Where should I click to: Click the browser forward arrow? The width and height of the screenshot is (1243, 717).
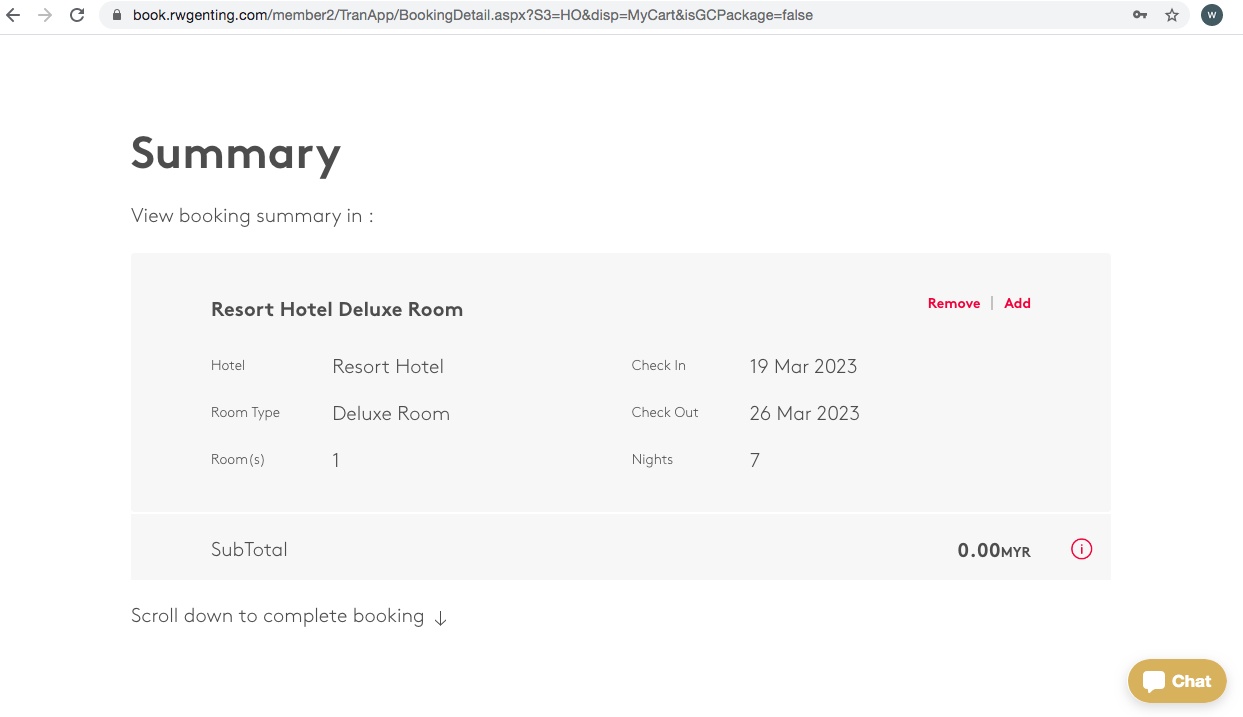coord(45,15)
